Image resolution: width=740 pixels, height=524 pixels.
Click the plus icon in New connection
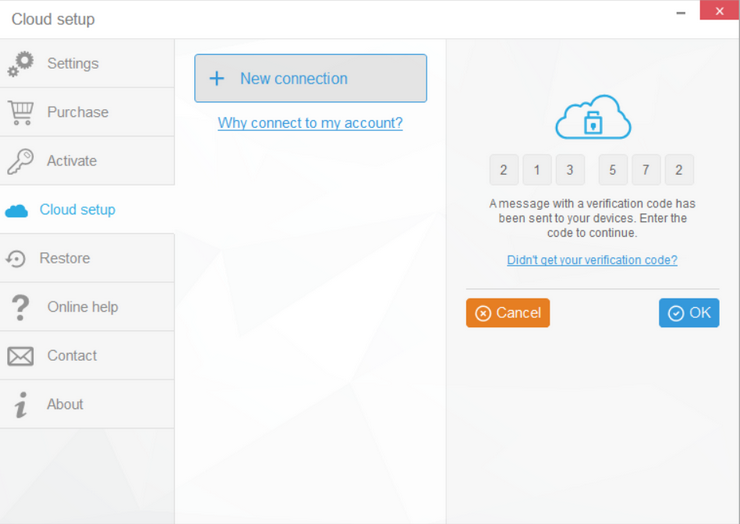point(217,78)
